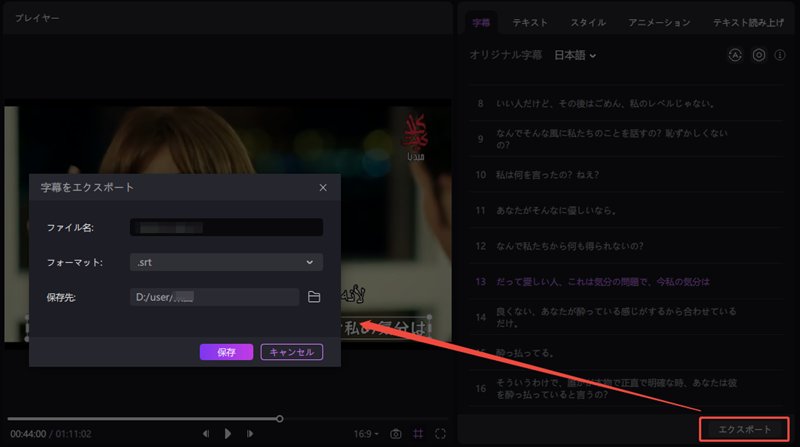Click the translate subtitles icon
The height and width of the screenshot is (447, 800).
[x=735, y=55]
